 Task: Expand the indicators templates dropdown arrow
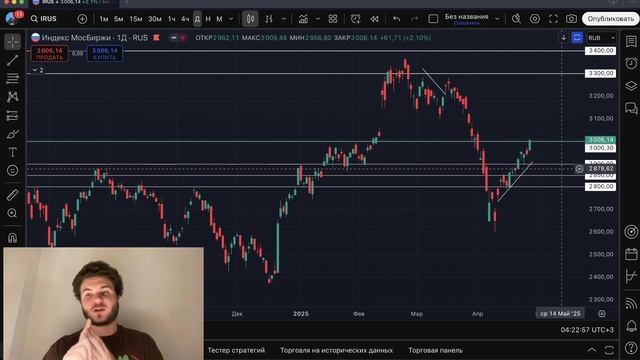(x=318, y=19)
